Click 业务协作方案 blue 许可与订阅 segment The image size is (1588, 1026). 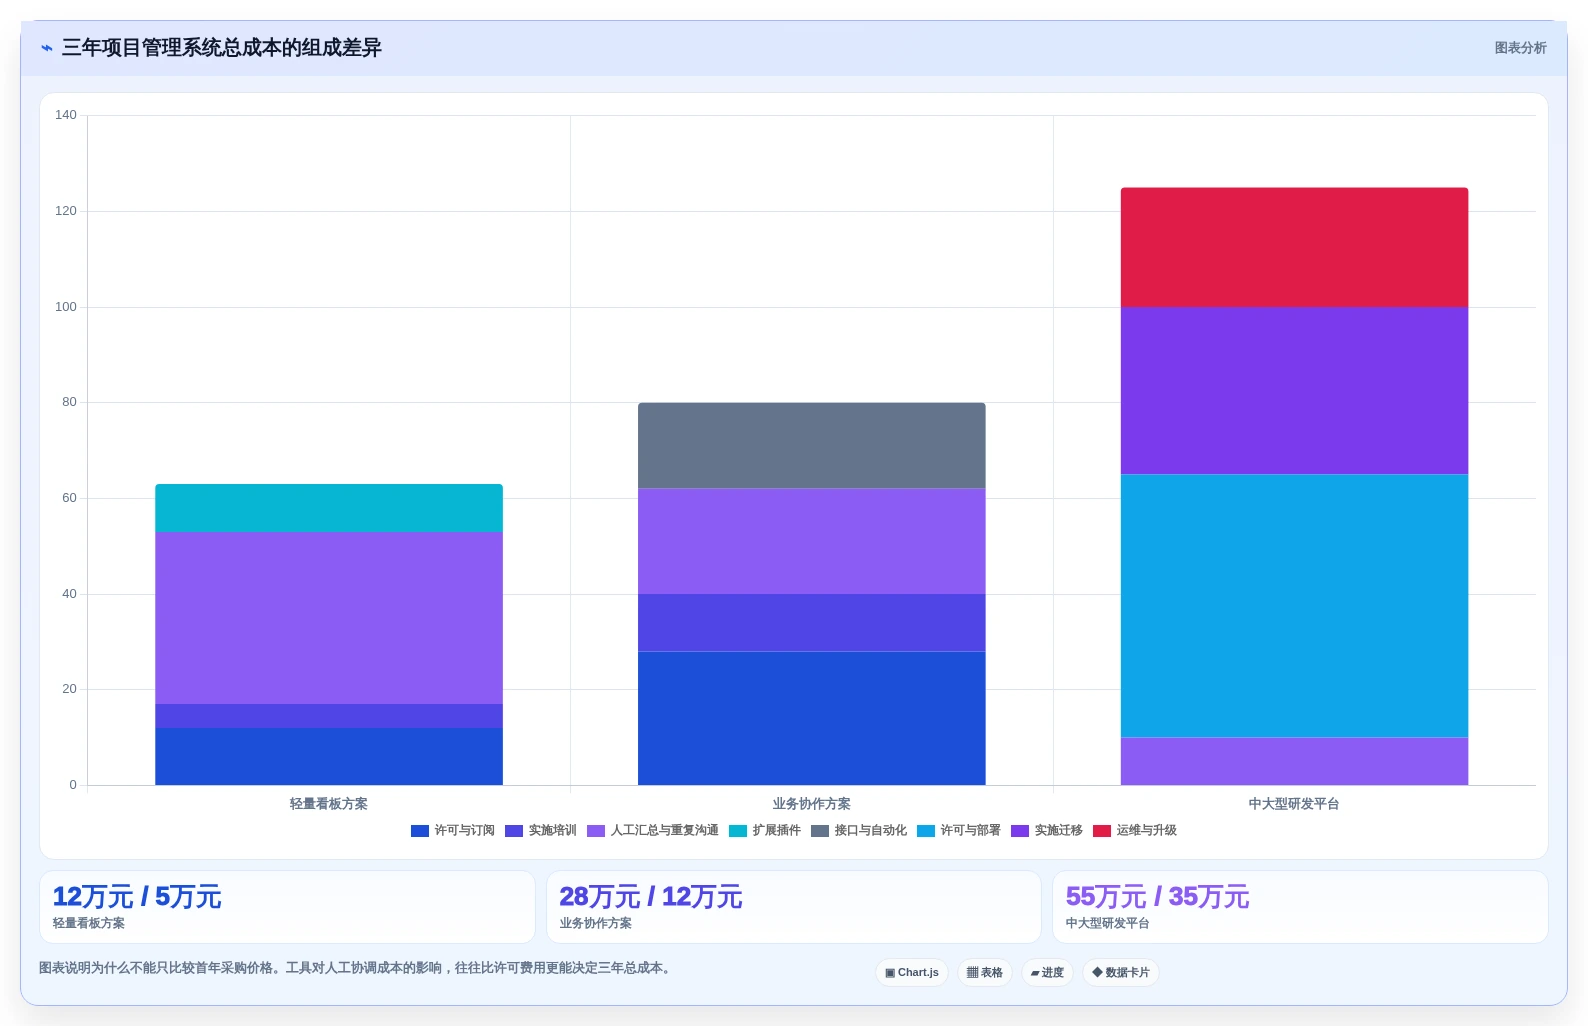[812, 718]
